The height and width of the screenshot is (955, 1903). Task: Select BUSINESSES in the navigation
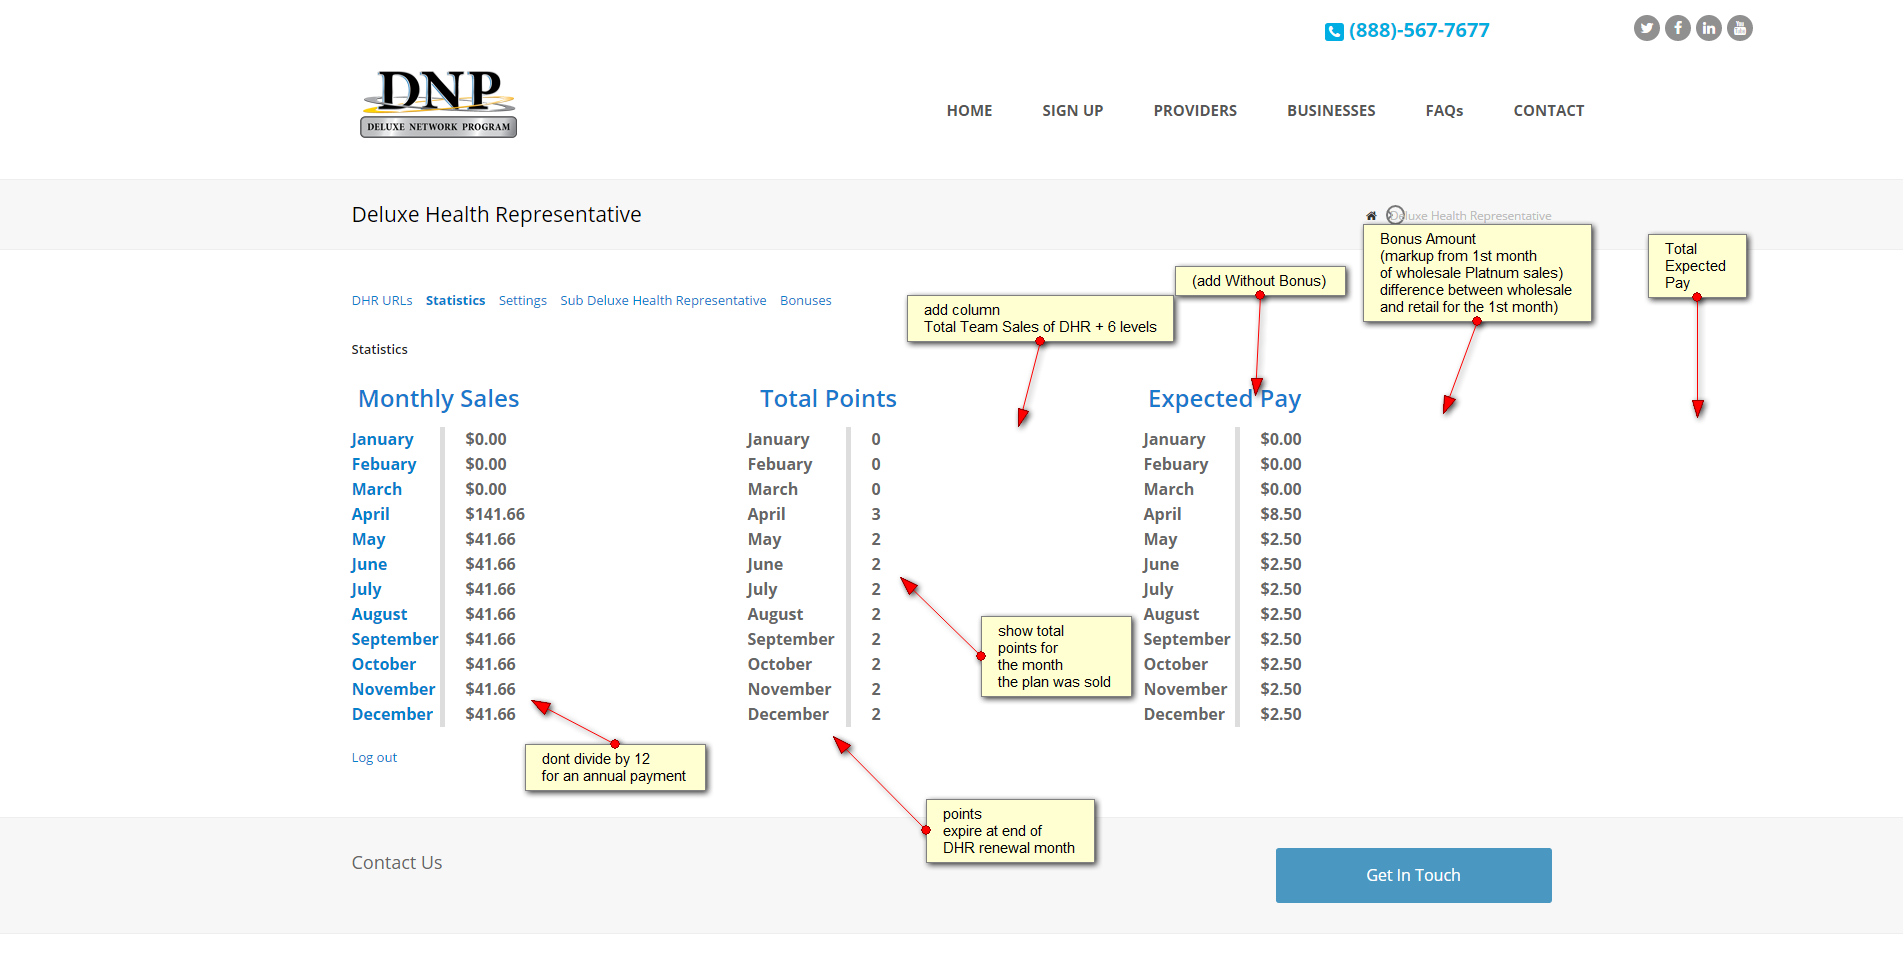pos(1331,111)
